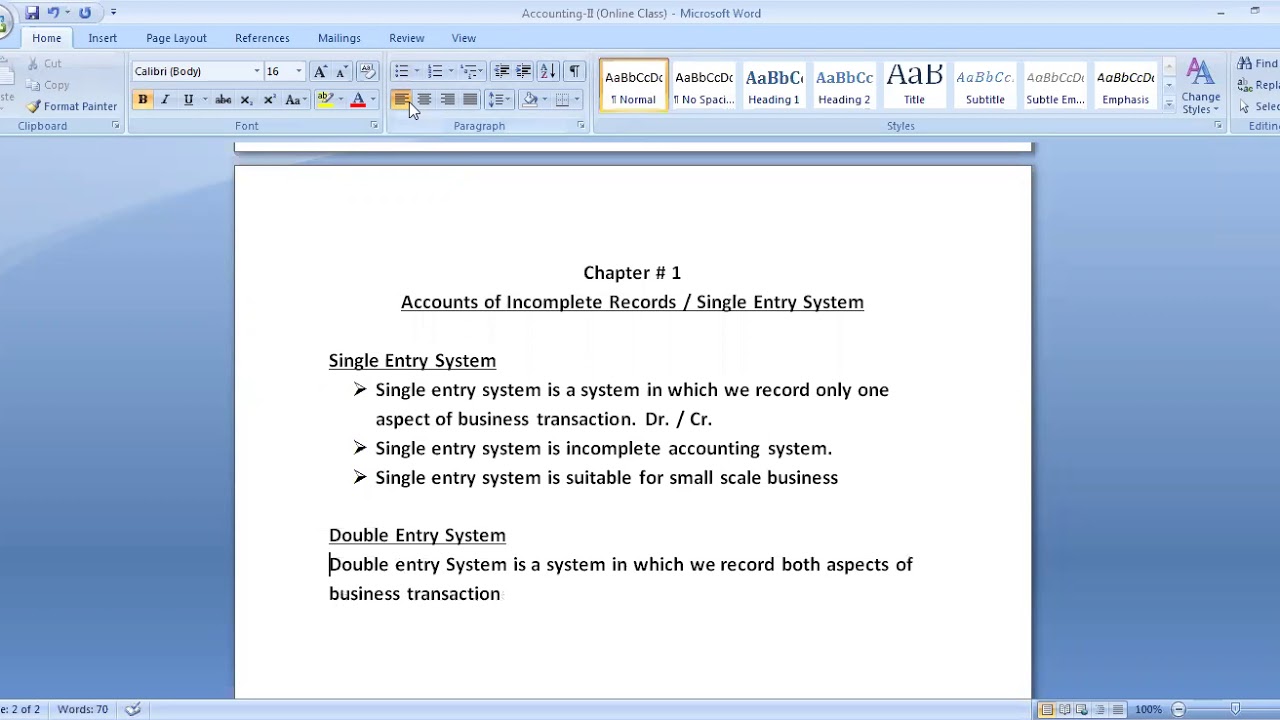This screenshot has width=1280, height=720.
Task: Switch to Draft view
Action: coord(1117,709)
